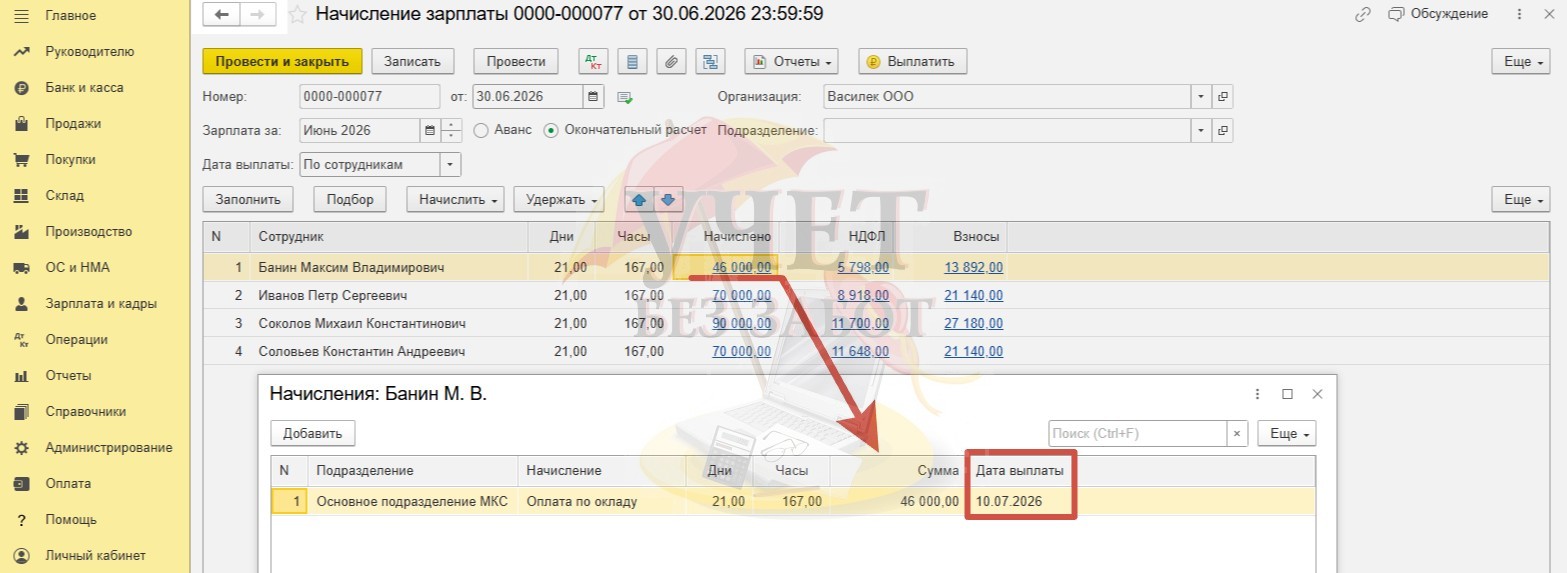Screen dimensions: 1567x573
Task: Click Выплатить button
Action: pos(912,61)
